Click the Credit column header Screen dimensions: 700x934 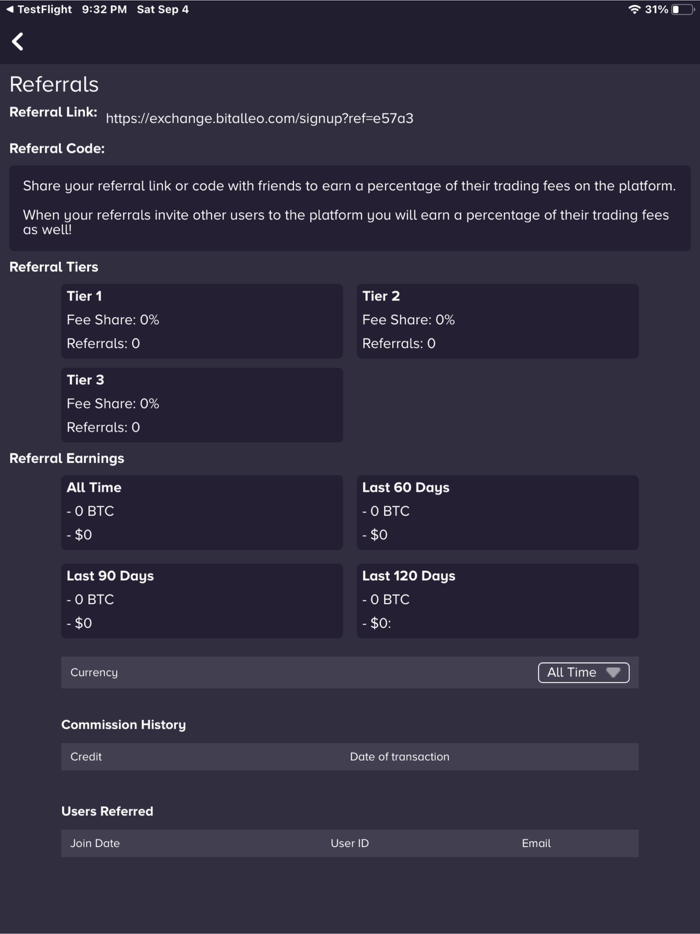(x=86, y=757)
